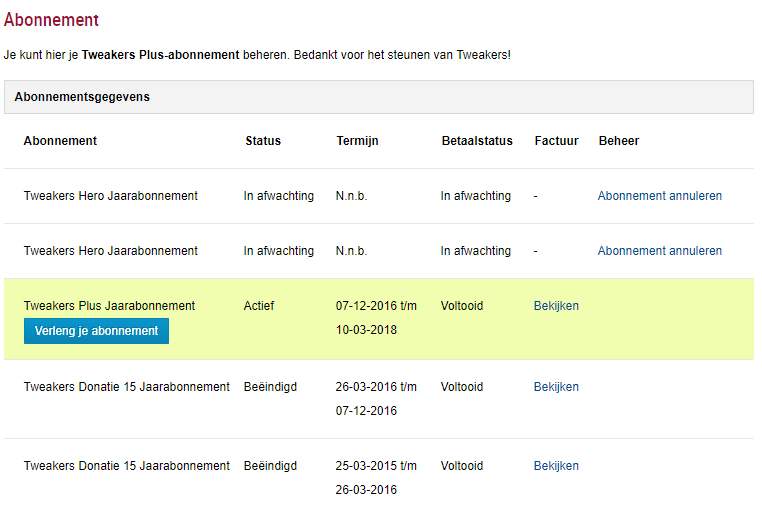Image resolution: width=762 pixels, height=529 pixels.
Task: View invoice for Tweakers Plus Jaarabonnement
Action: [x=556, y=306]
